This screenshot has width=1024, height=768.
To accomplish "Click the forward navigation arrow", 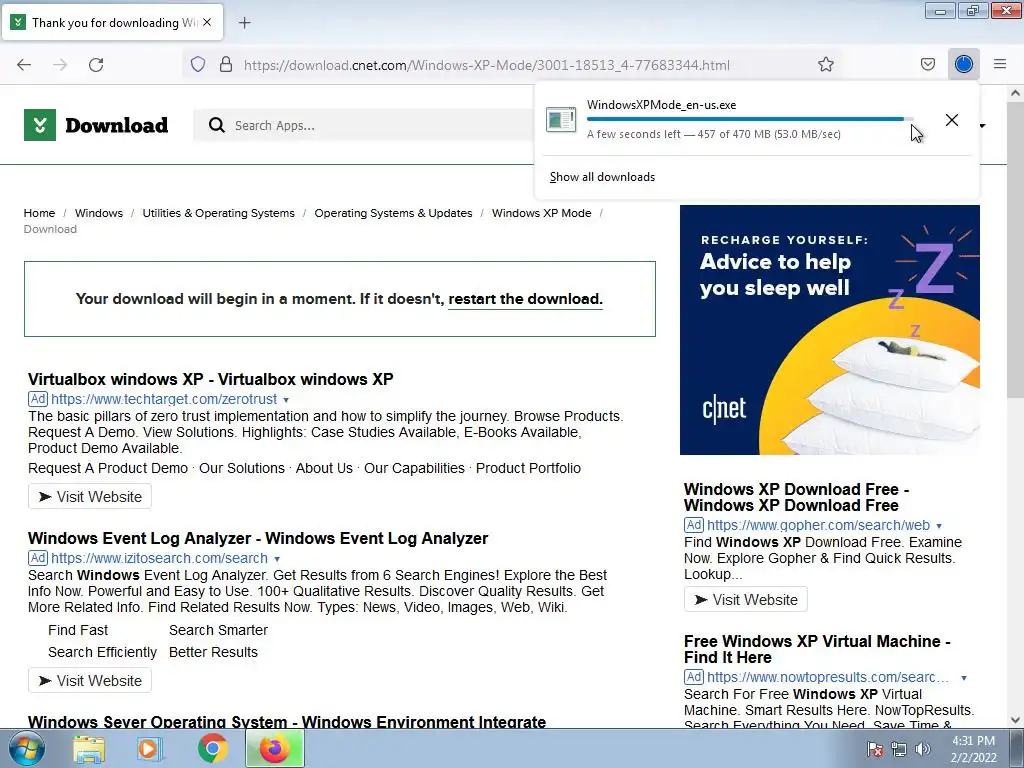I will 60,65.
